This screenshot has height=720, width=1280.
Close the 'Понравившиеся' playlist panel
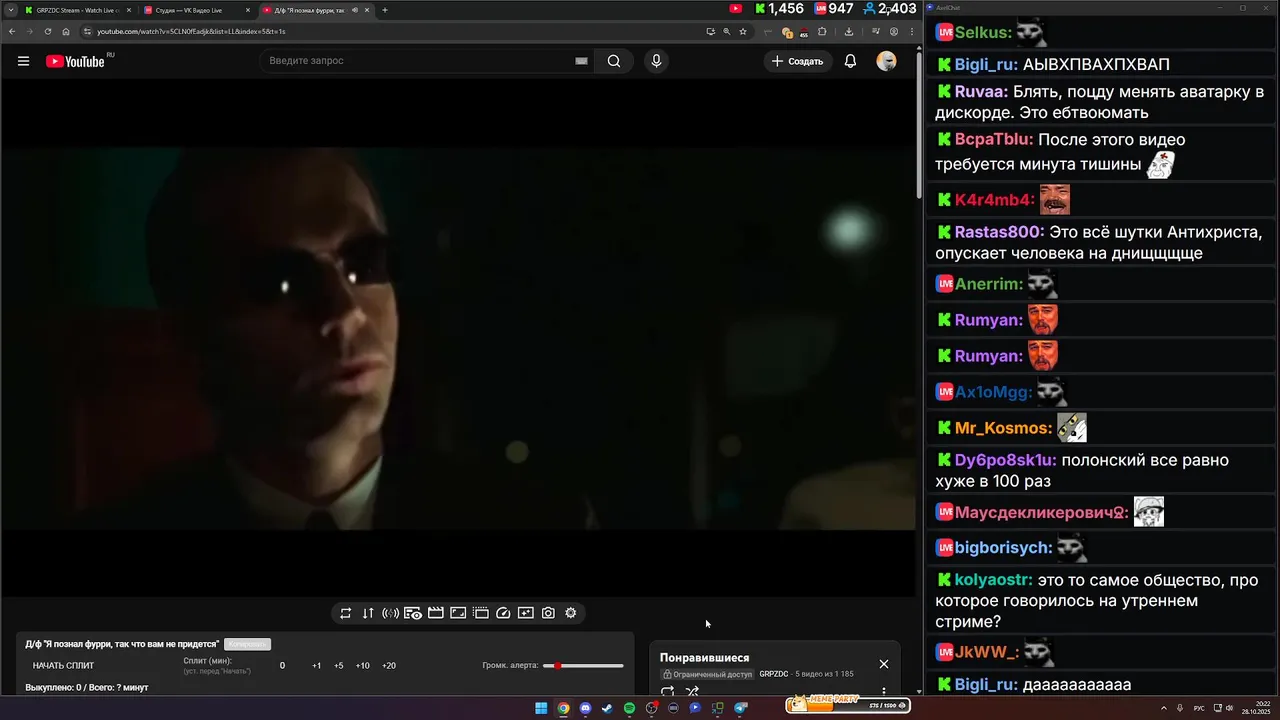883,664
